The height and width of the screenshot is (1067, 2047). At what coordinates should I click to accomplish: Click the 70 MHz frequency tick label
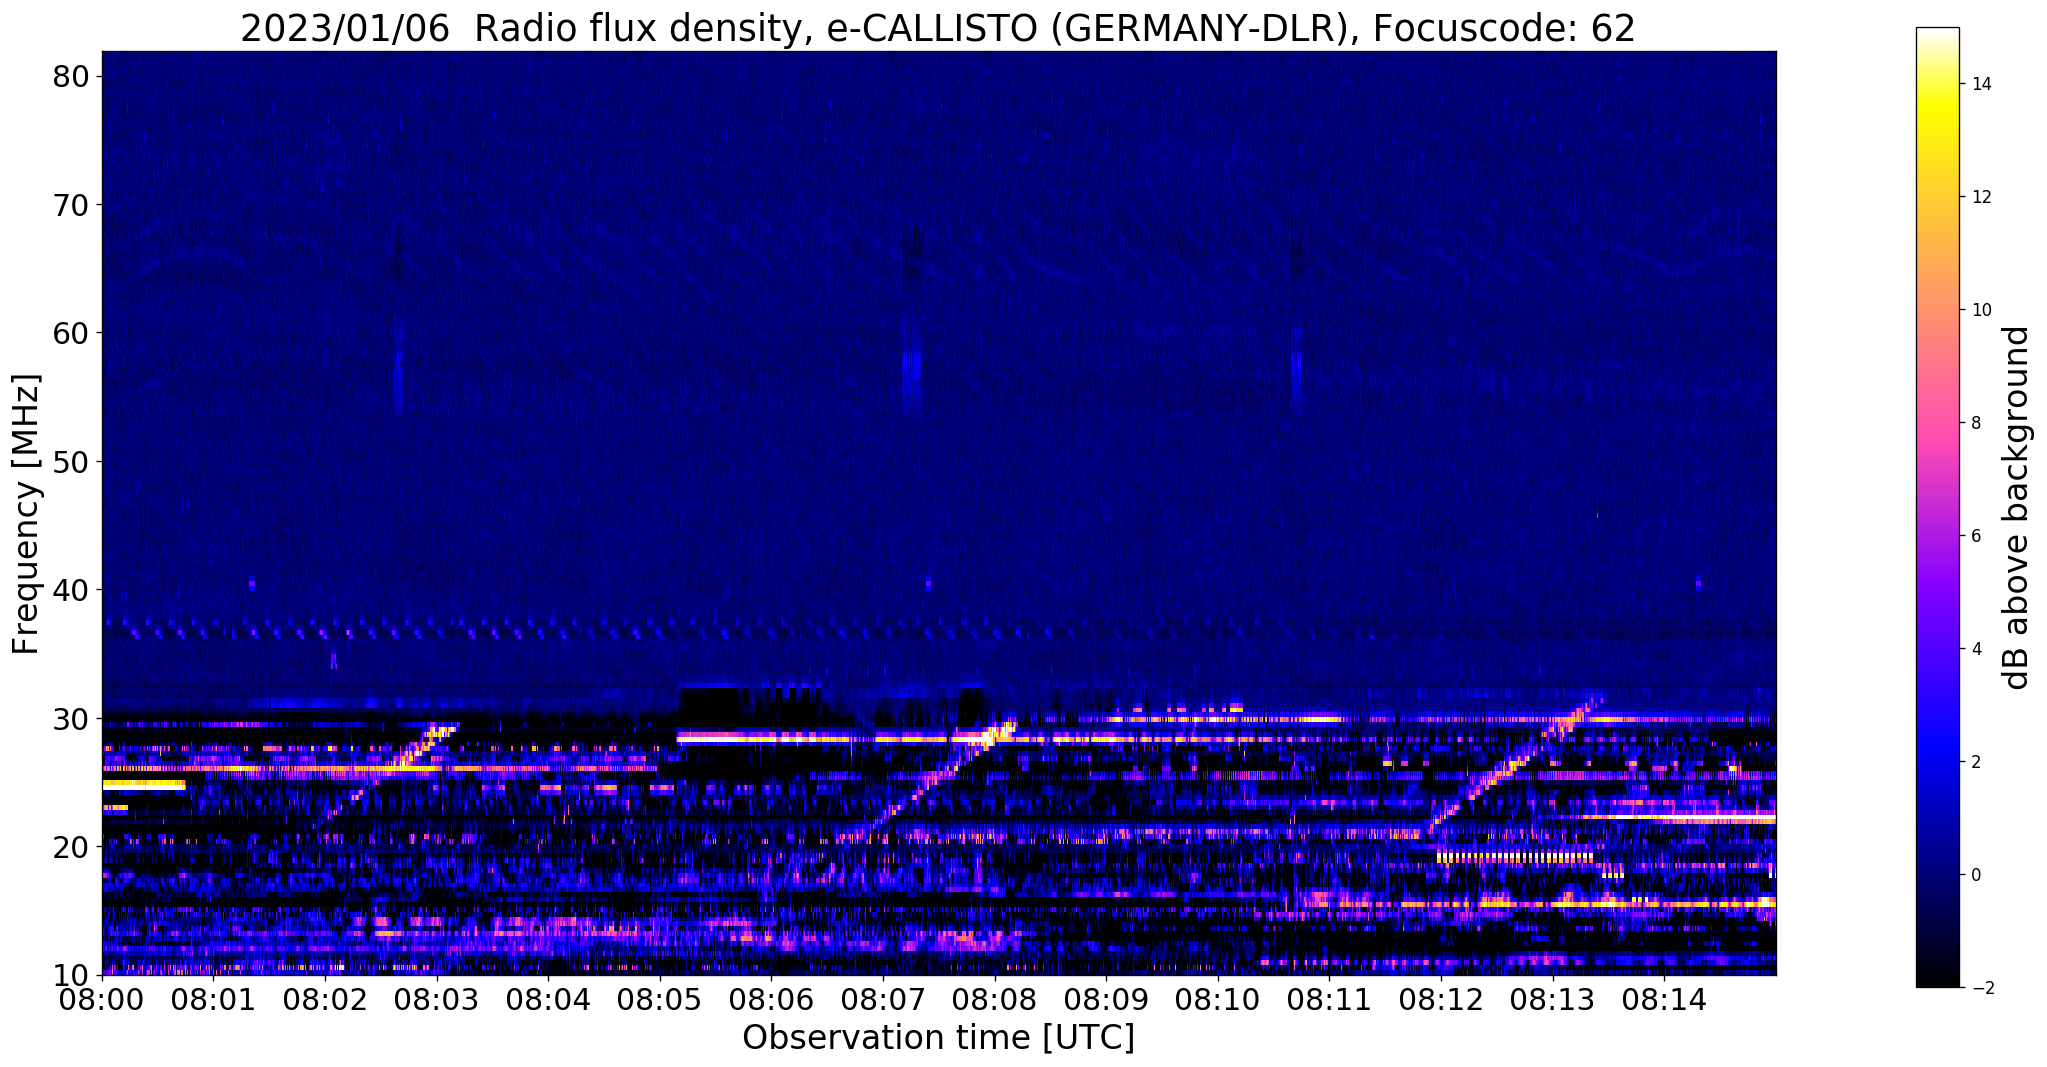[71, 205]
